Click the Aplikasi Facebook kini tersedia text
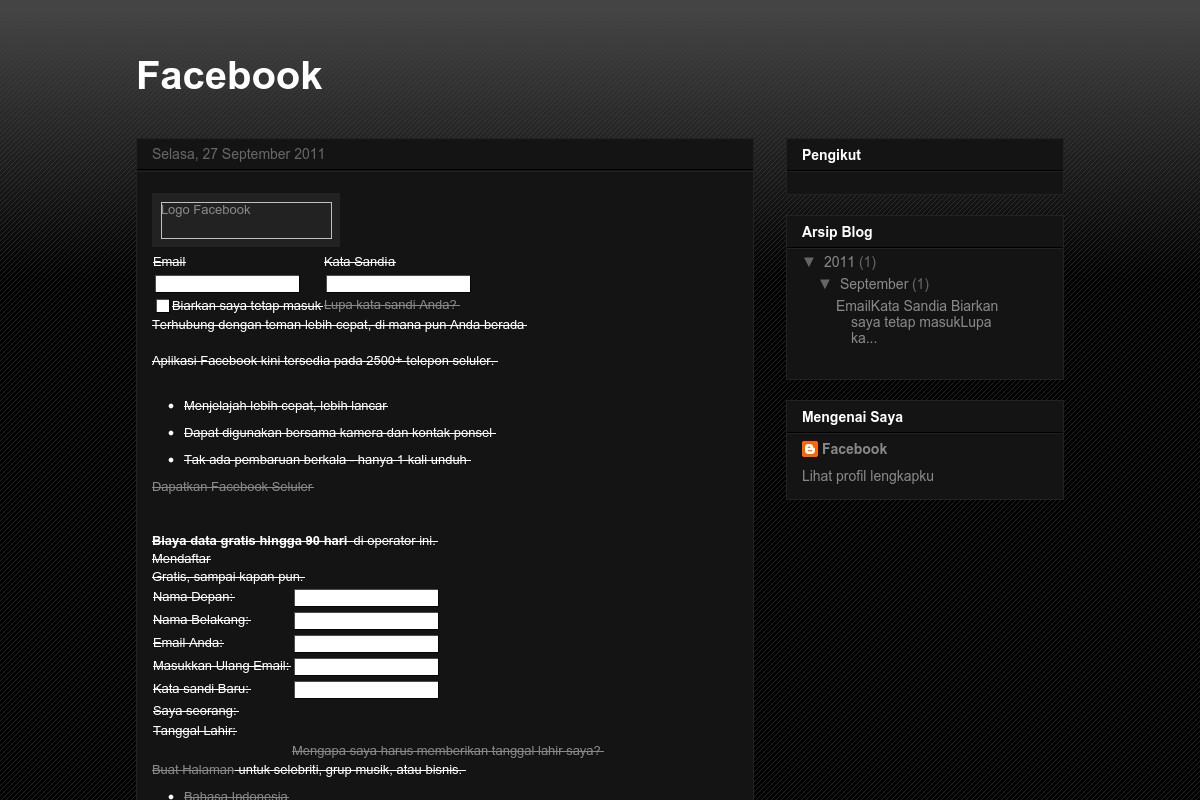This screenshot has height=800, width=1200. (323, 361)
